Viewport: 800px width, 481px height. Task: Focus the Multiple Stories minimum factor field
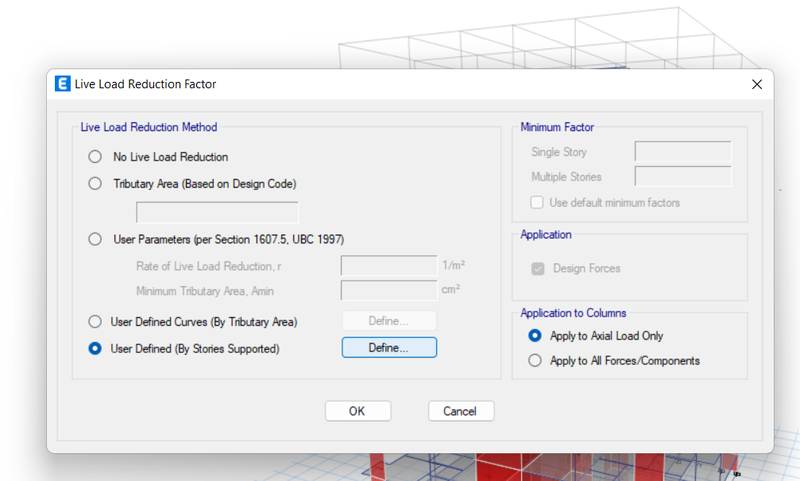tap(683, 176)
